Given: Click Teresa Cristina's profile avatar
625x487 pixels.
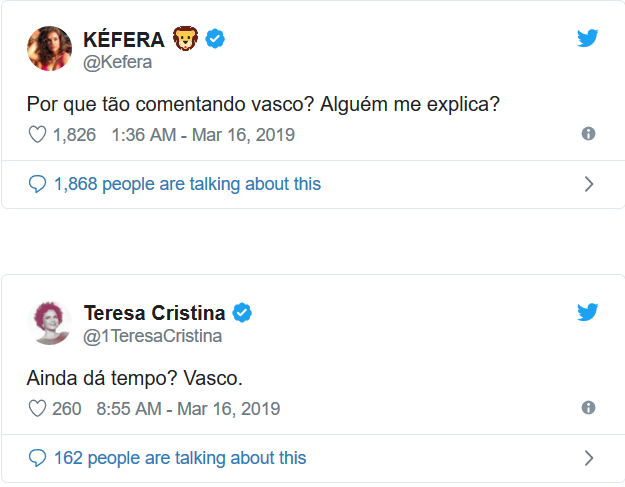Looking at the screenshot, I should (49, 322).
